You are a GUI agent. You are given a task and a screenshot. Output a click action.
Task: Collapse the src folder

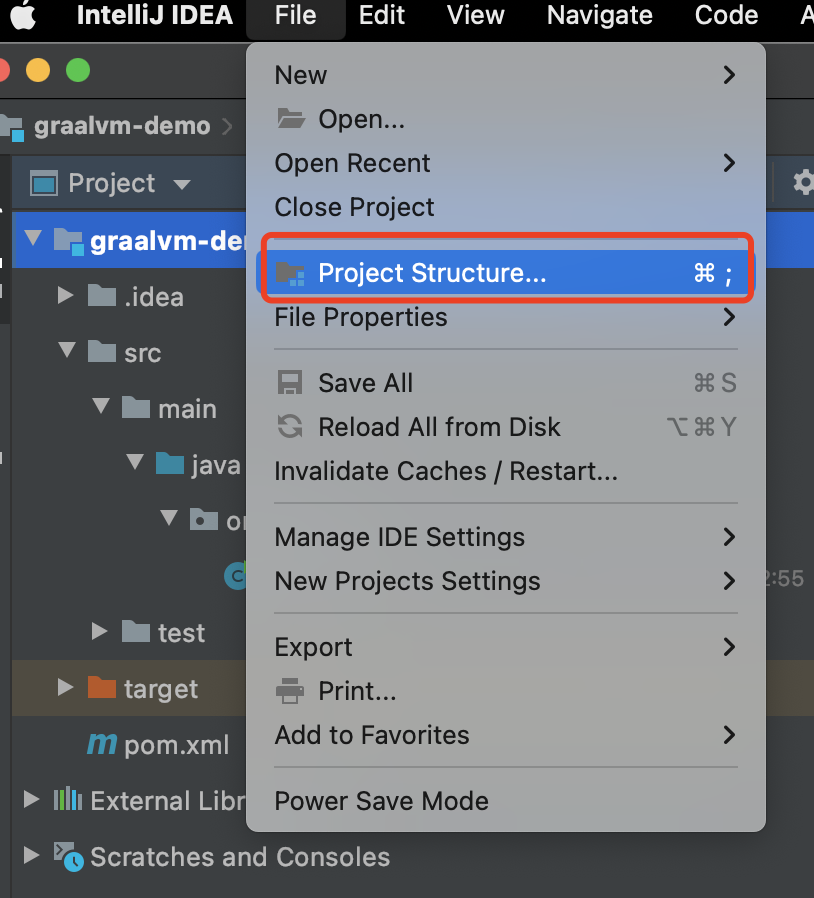pos(67,350)
